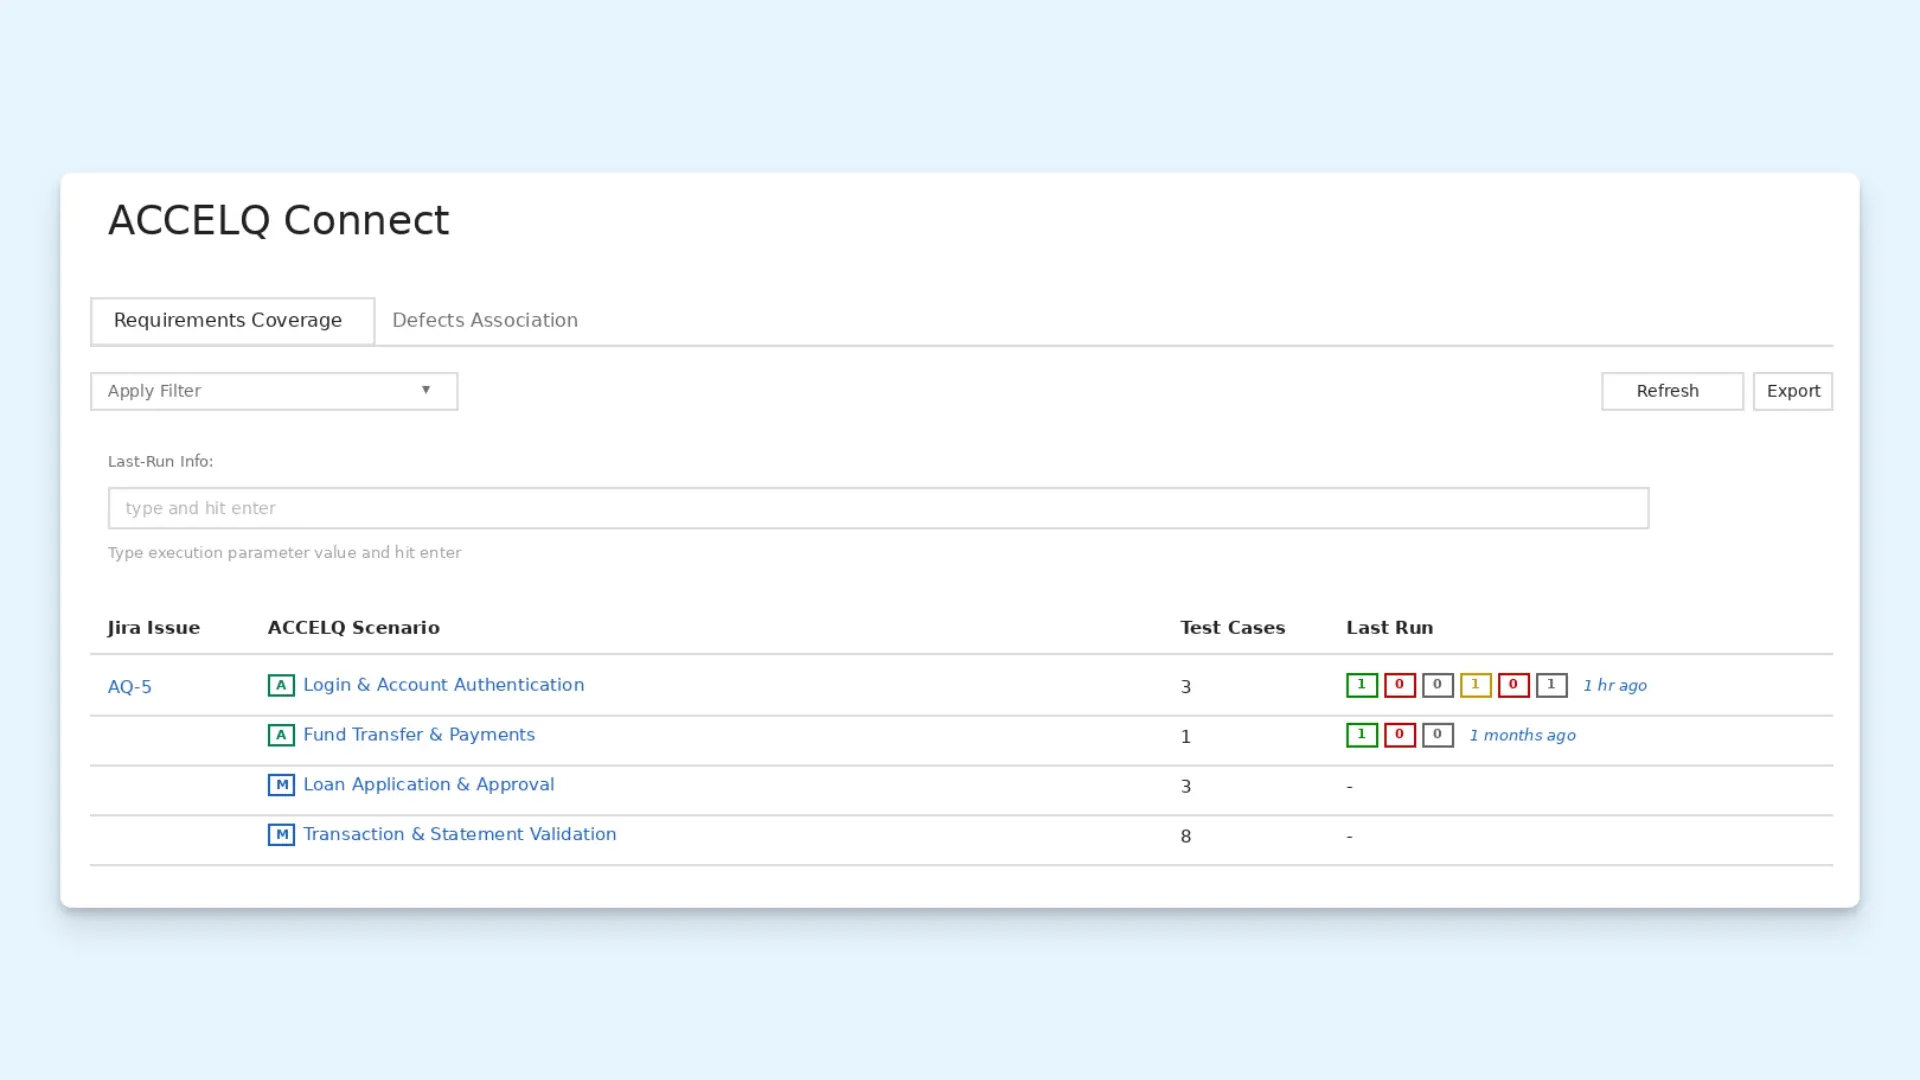Click test case count 8 in Transaction row
Screen dimensions: 1920x1080
[1186, 836]
